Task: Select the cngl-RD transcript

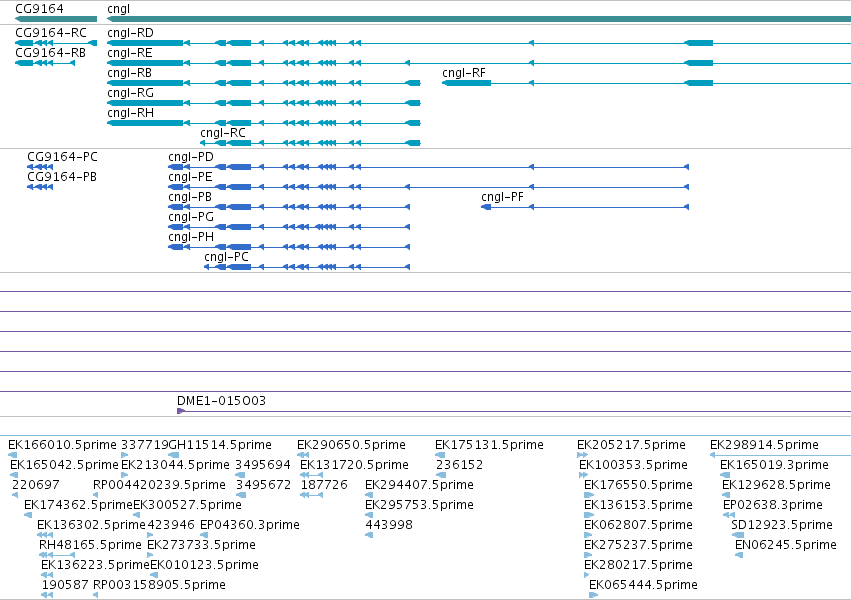Action: click(130, 33)
